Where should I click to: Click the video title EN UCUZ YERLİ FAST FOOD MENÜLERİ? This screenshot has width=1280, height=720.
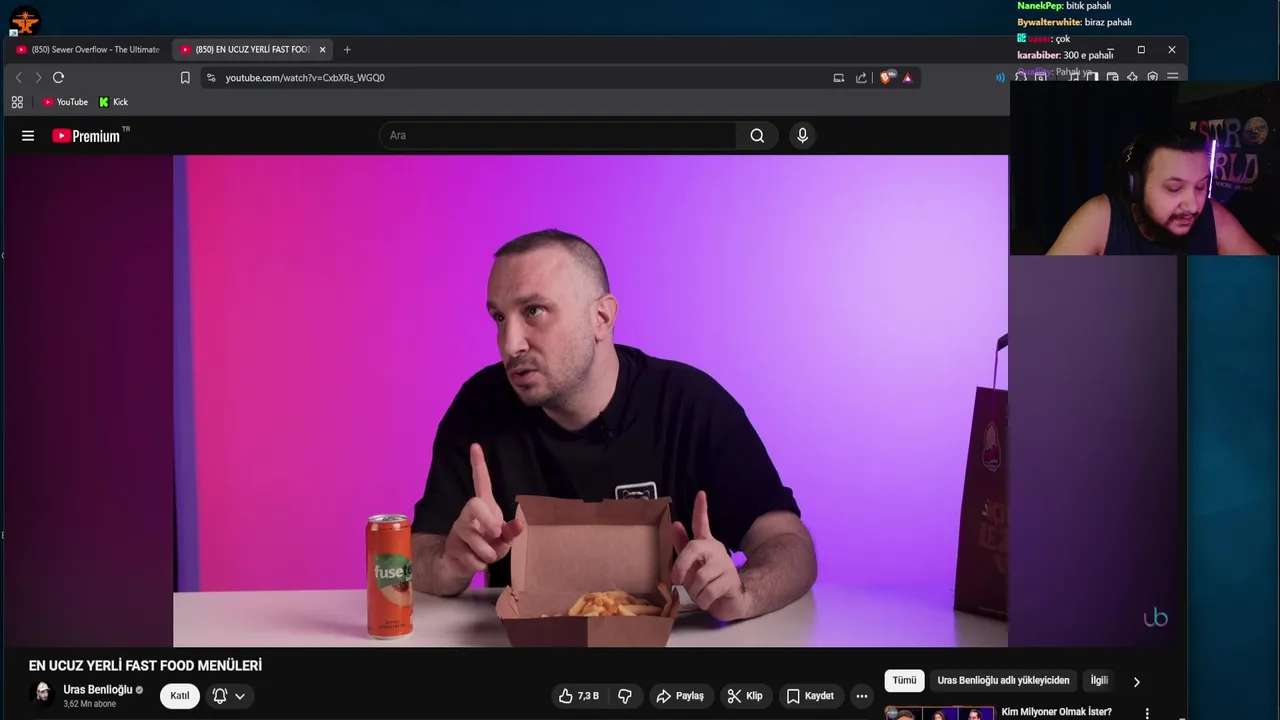click(145, 666)
